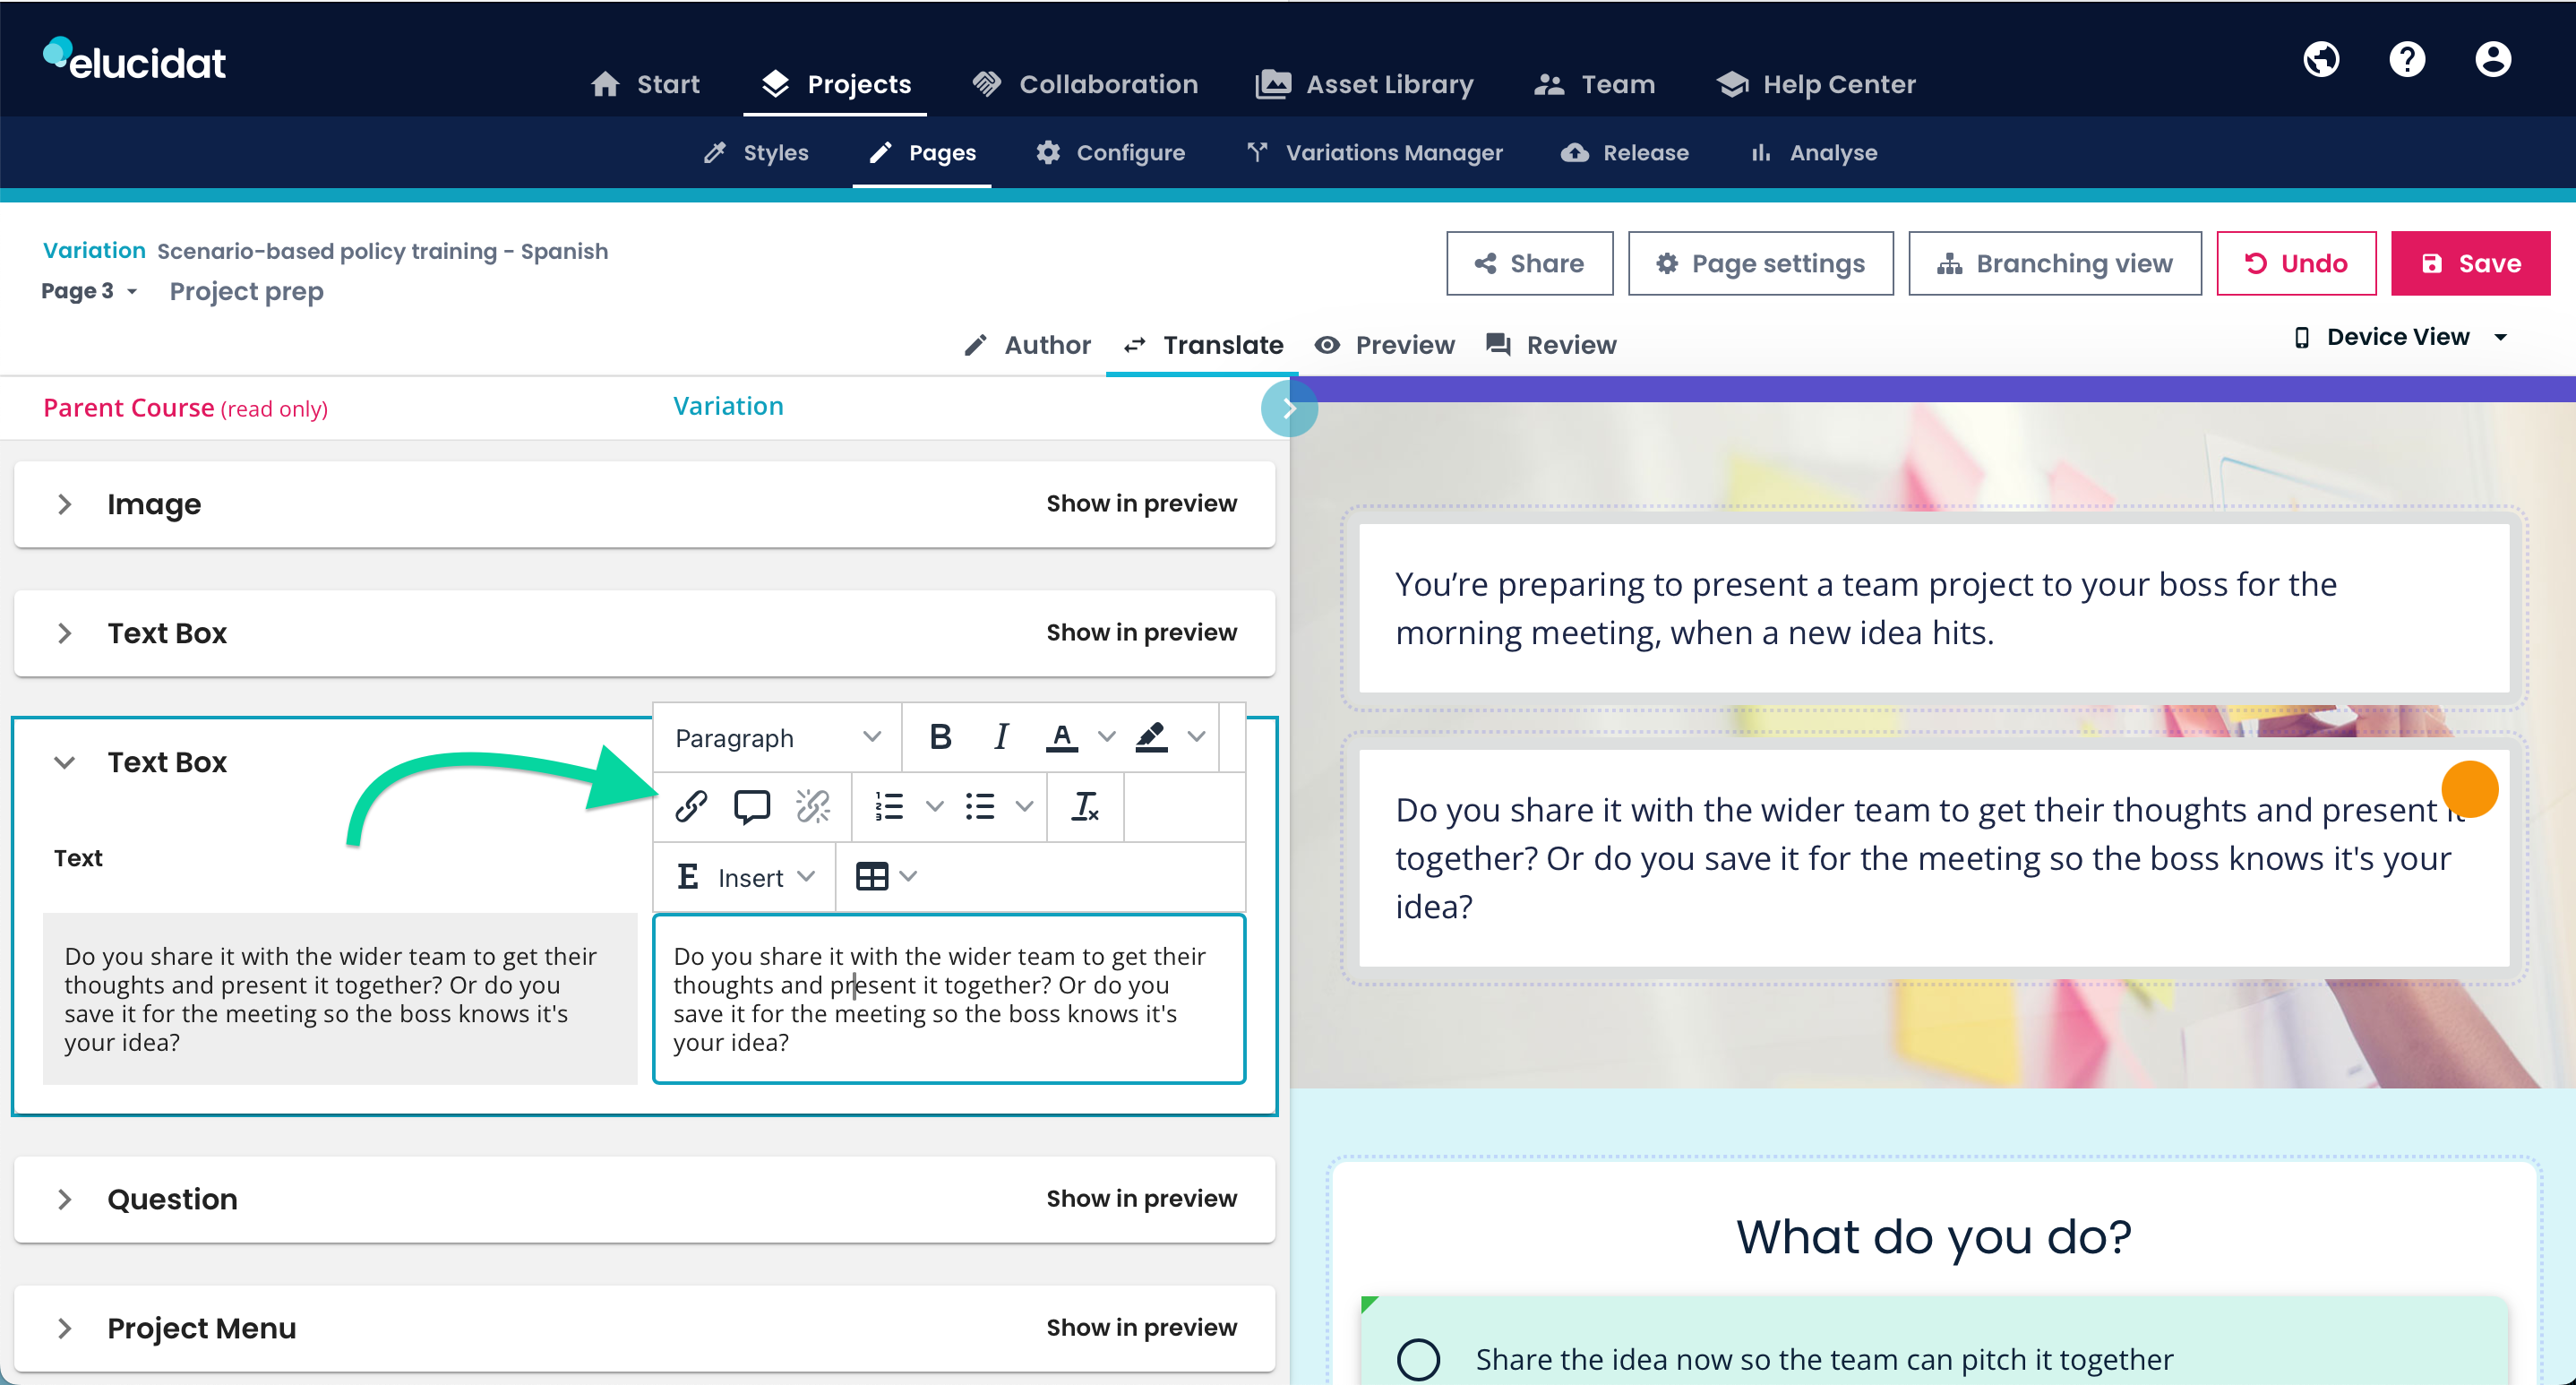
Task: Apply highlight color with the marker icon
Action: 1152,737
